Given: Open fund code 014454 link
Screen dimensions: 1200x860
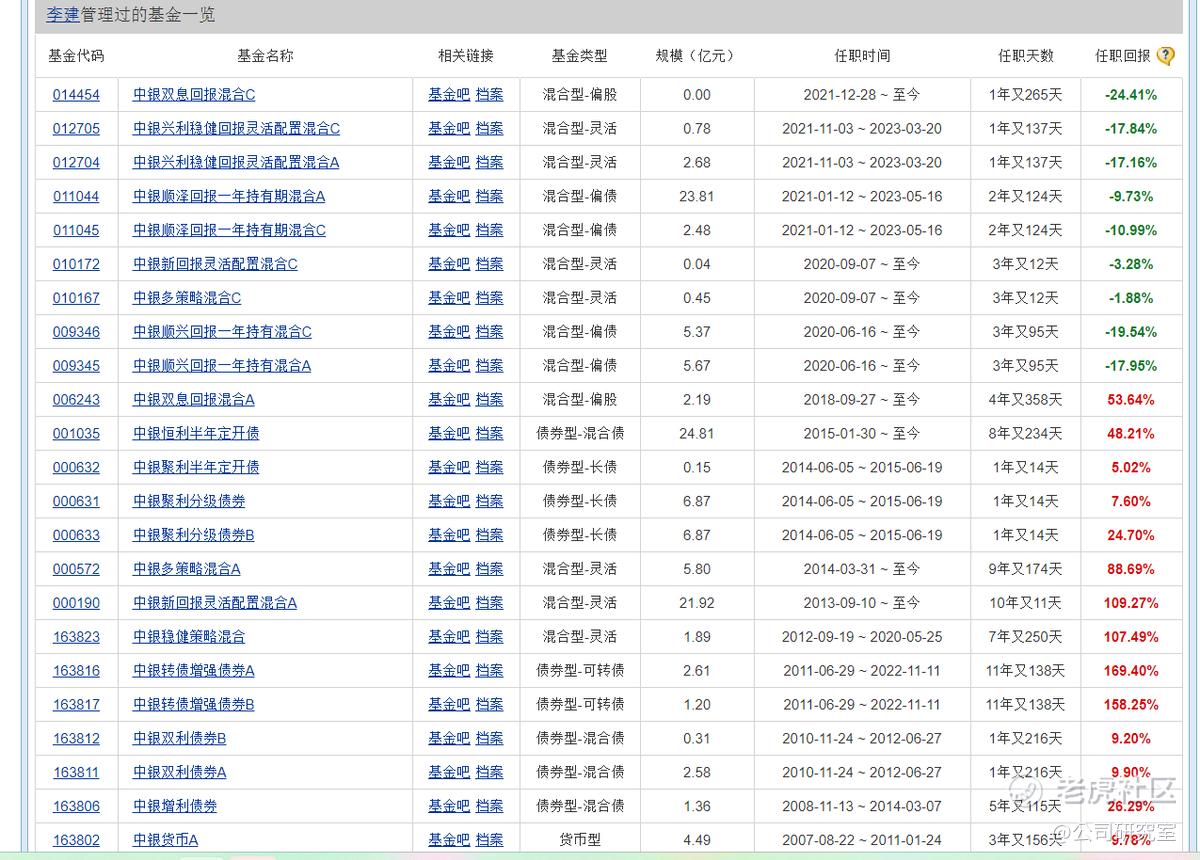Looking at the screenshot, I should [x=76, y=95].
